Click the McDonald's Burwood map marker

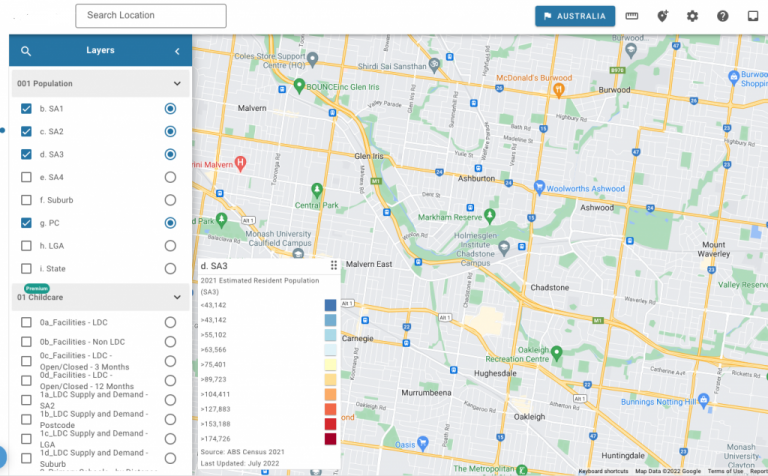tap(559, 90)
